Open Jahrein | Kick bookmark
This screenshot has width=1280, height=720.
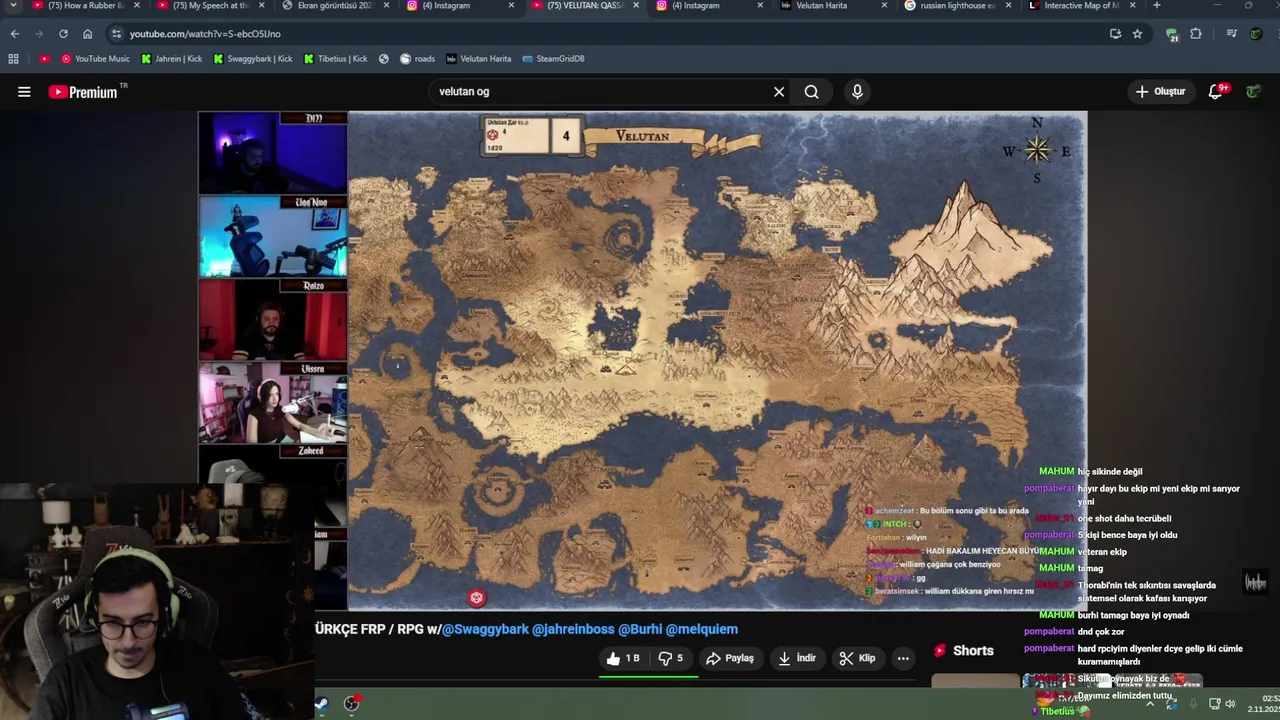[172, 59]
